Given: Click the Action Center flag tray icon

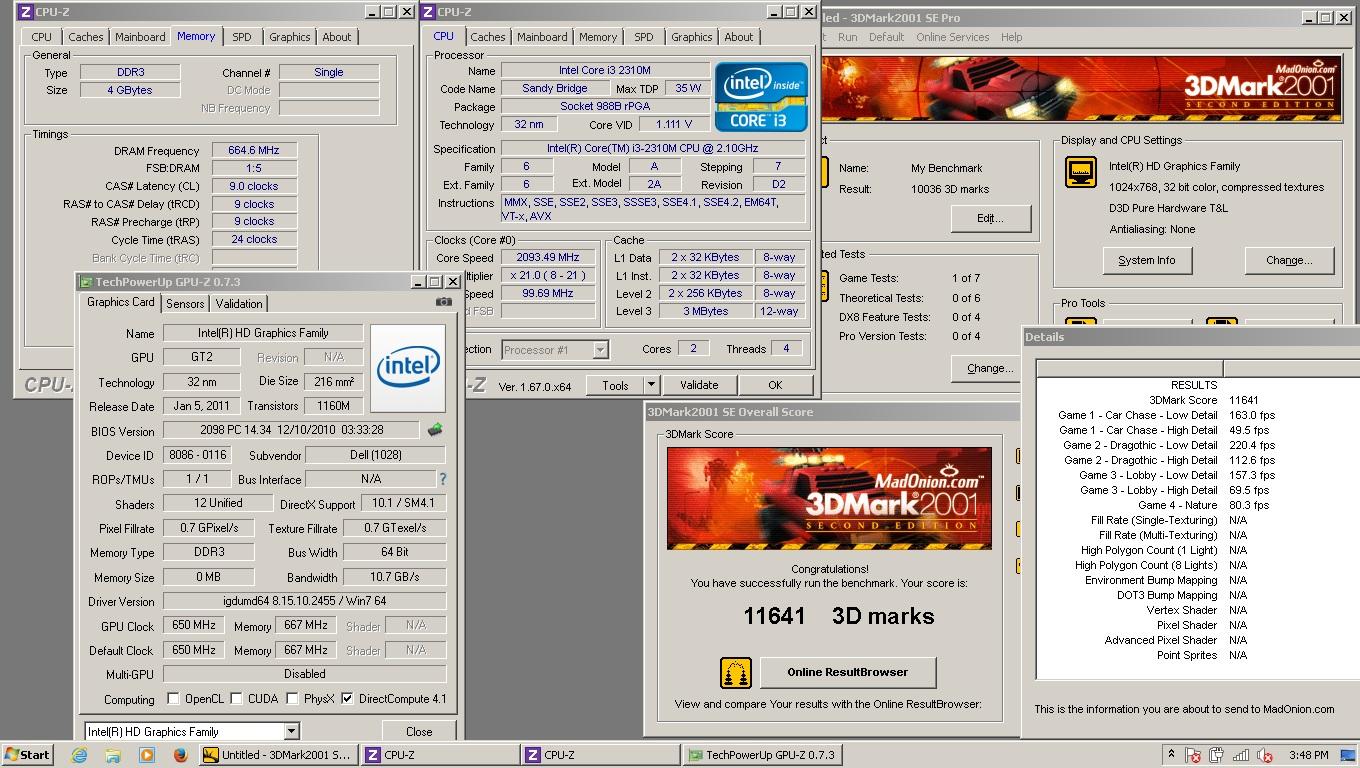Looking at the screenshot, I should [1193, 755].
